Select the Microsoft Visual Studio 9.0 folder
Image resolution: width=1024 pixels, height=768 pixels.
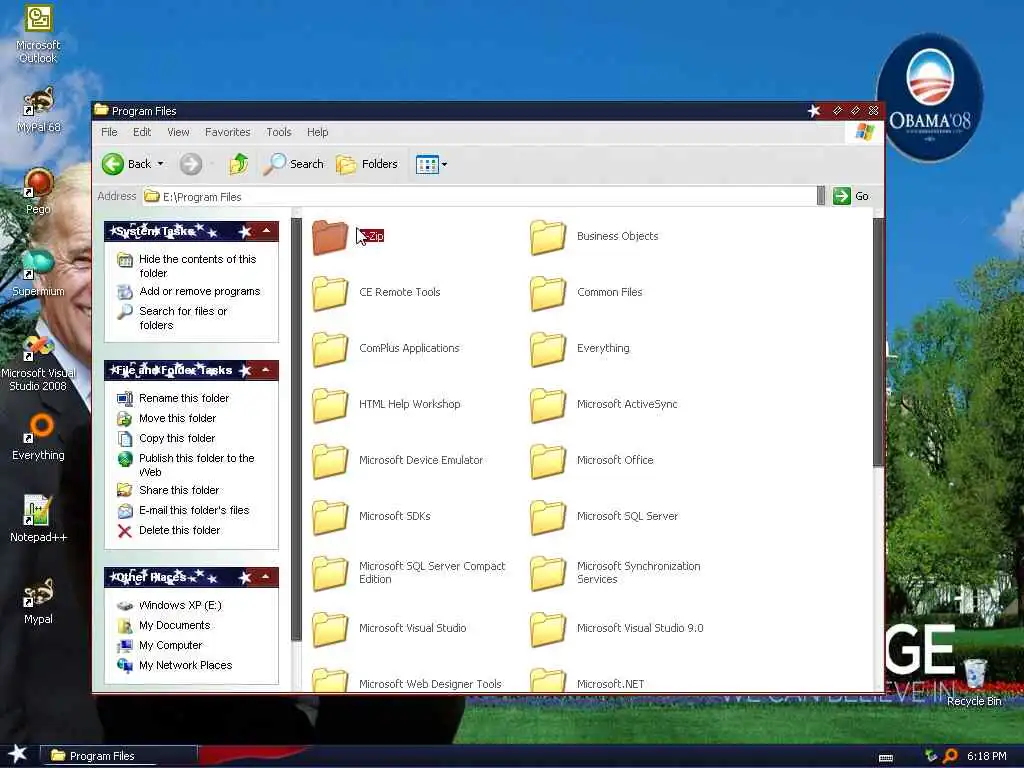click(x=617, y=628)
